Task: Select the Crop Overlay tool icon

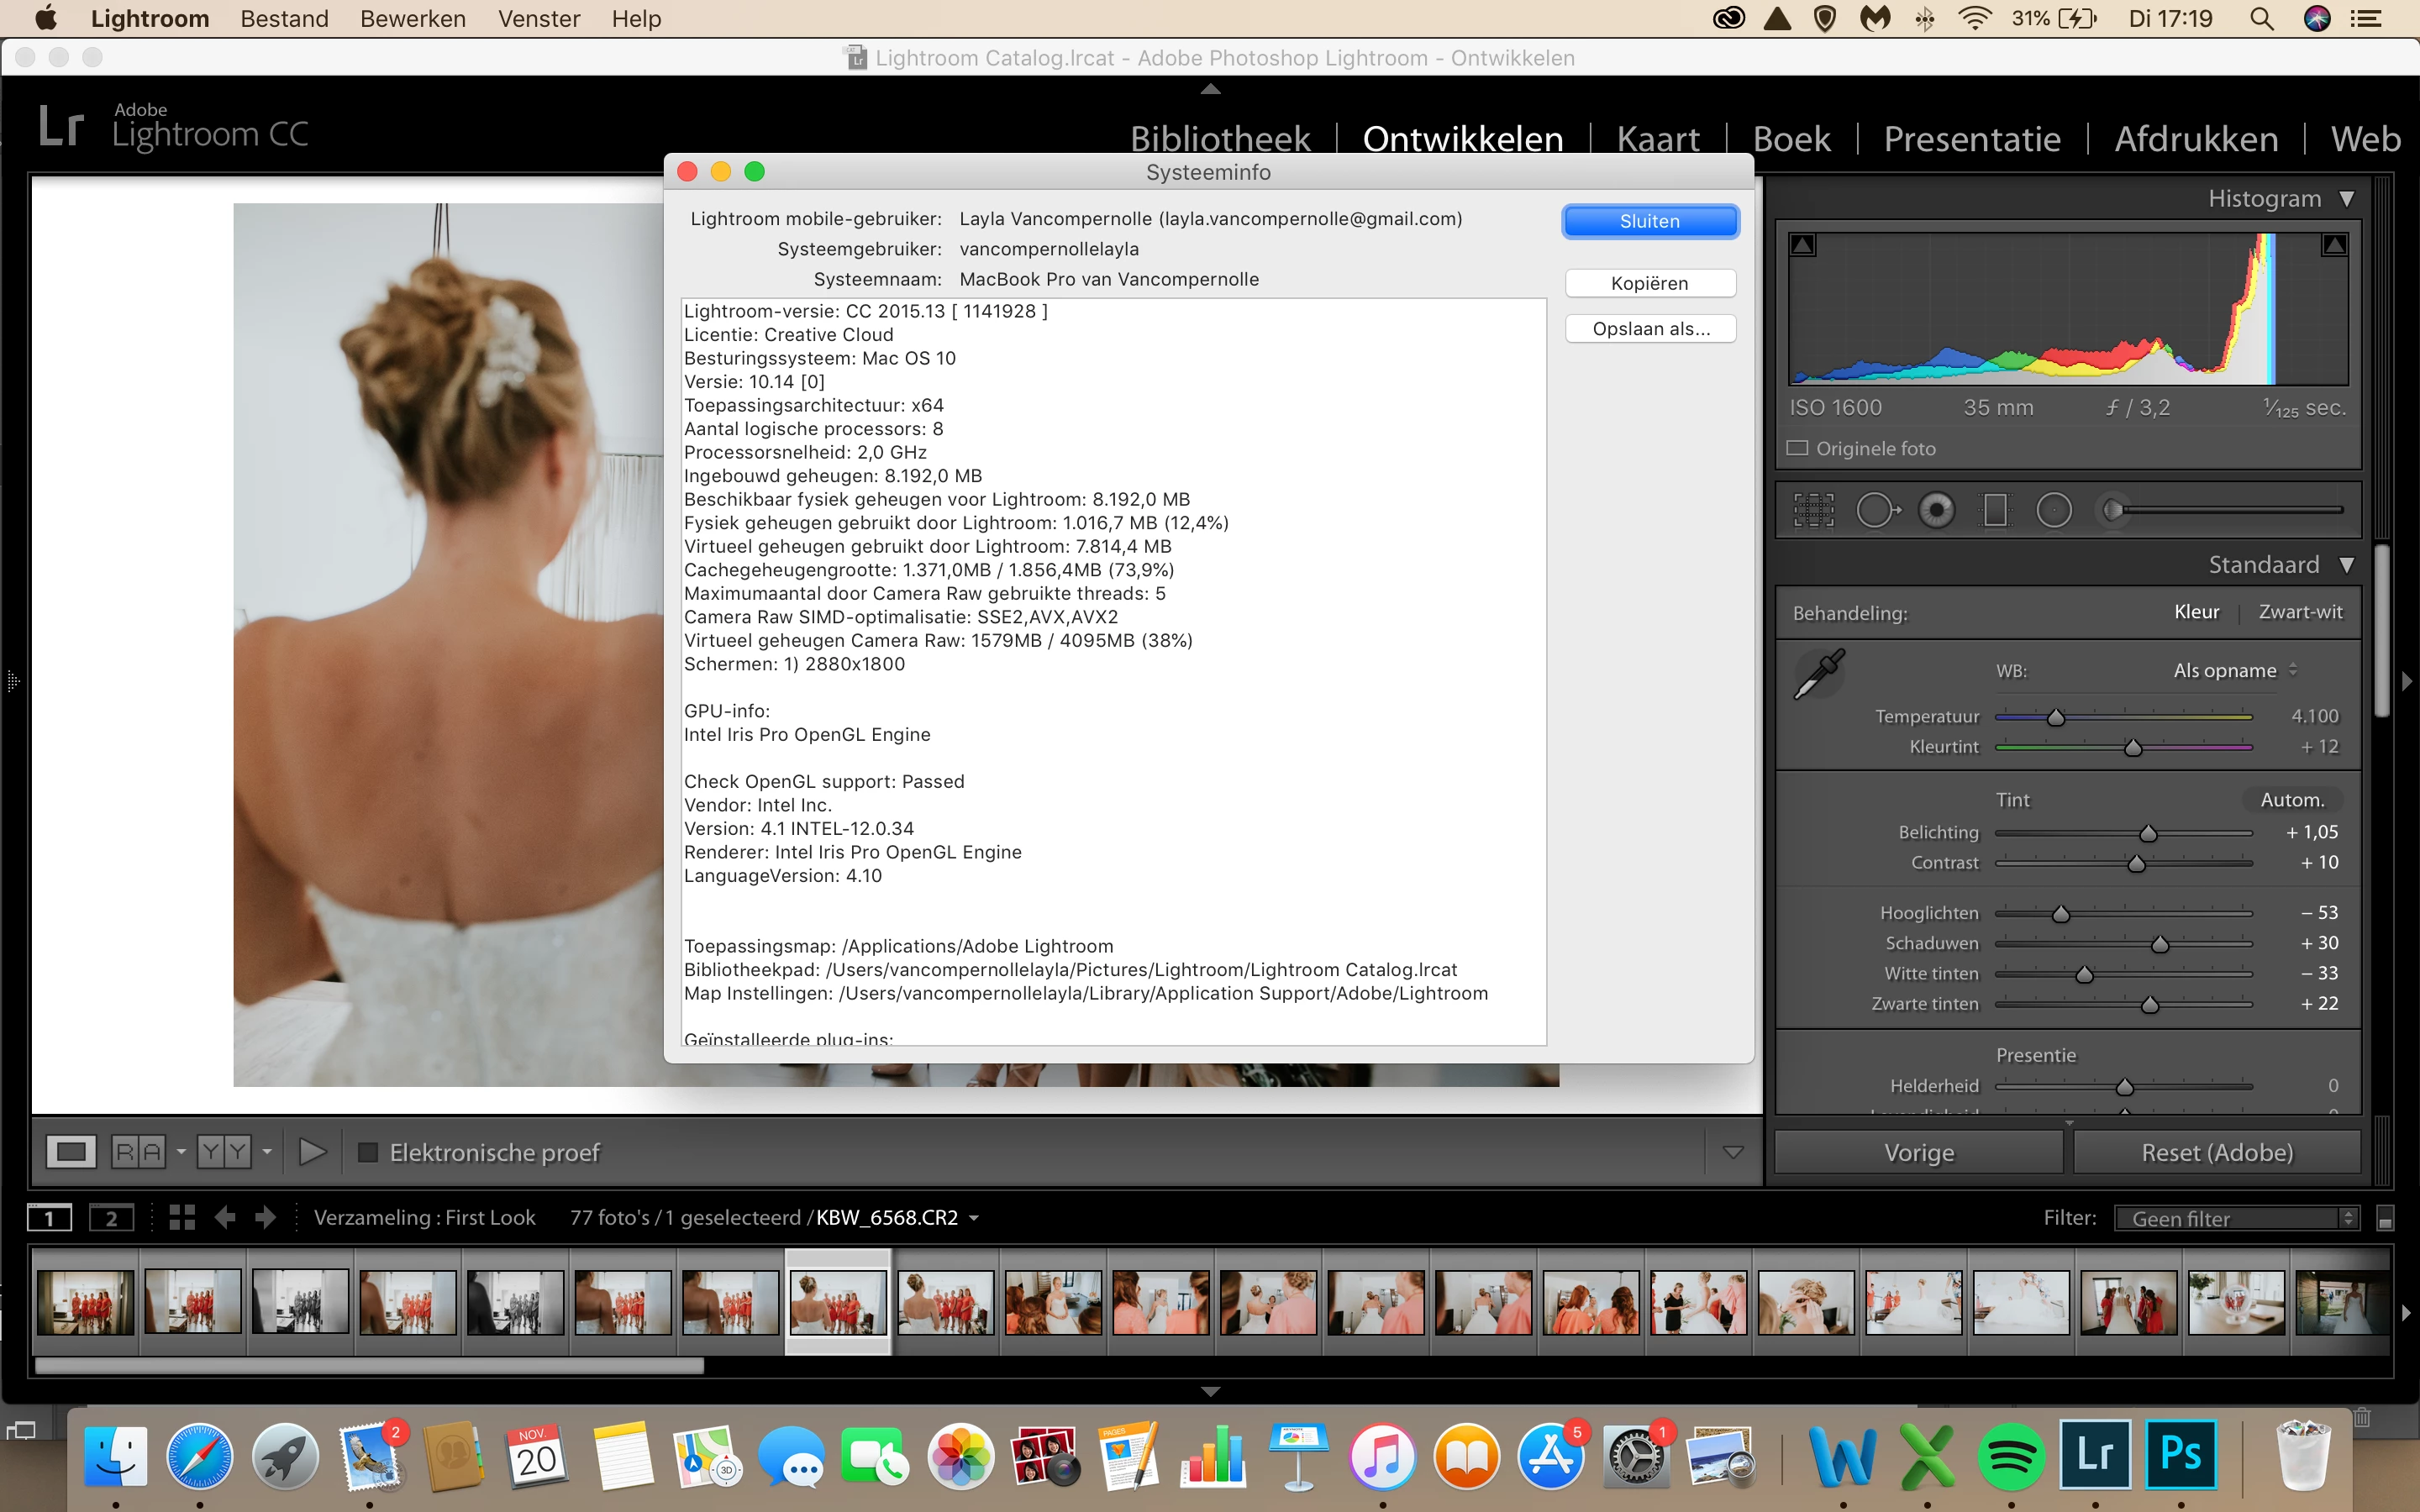Action: coord(1813,510)
